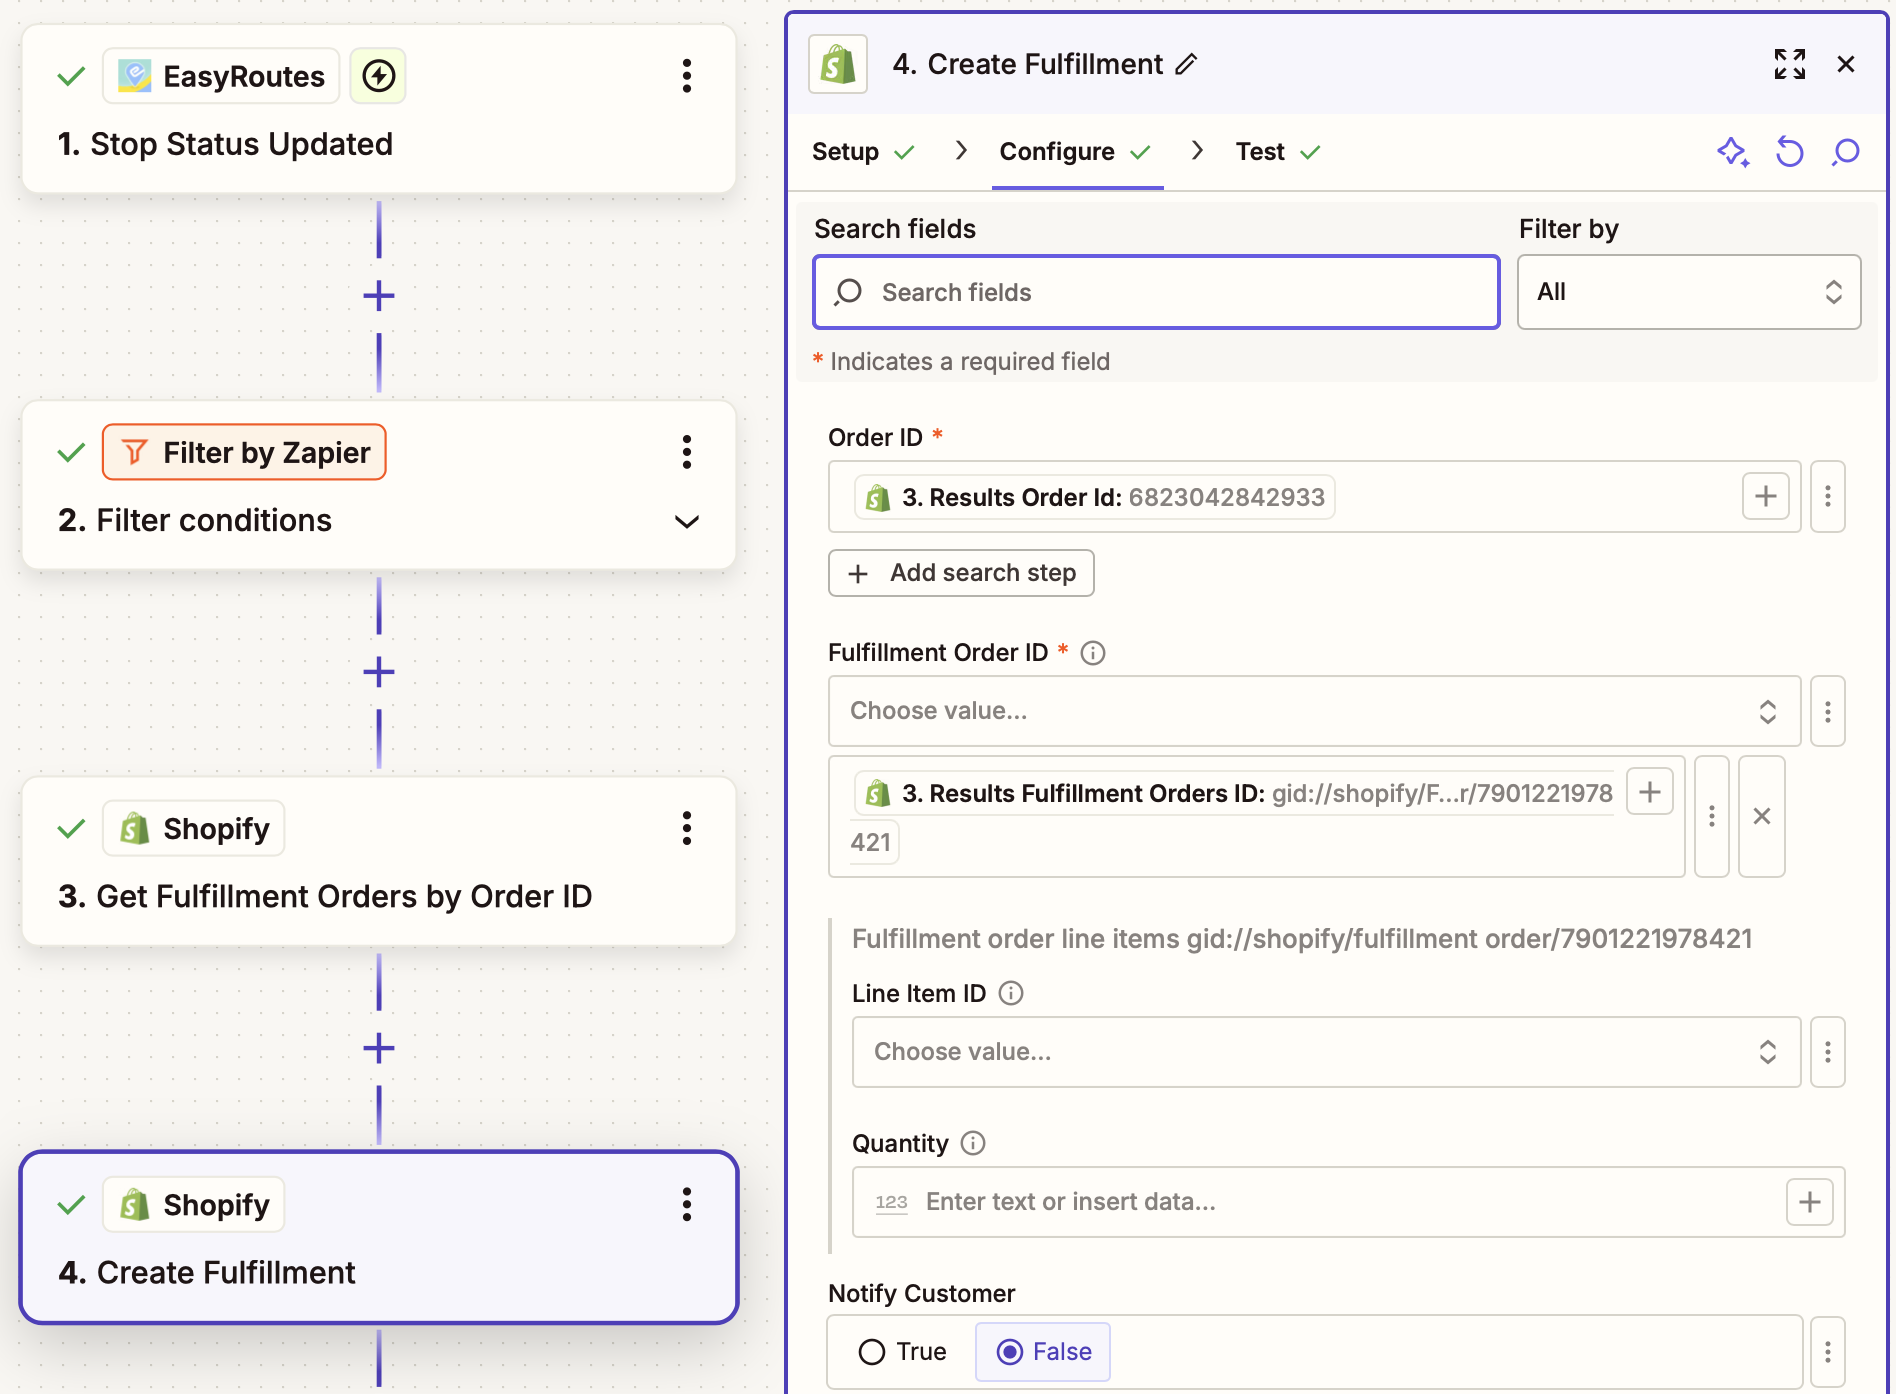Screen dimensions: 1896x1394
Task: Remove the Results Fulfillment Orders ID value
Action: click(x=1761, y=816)
